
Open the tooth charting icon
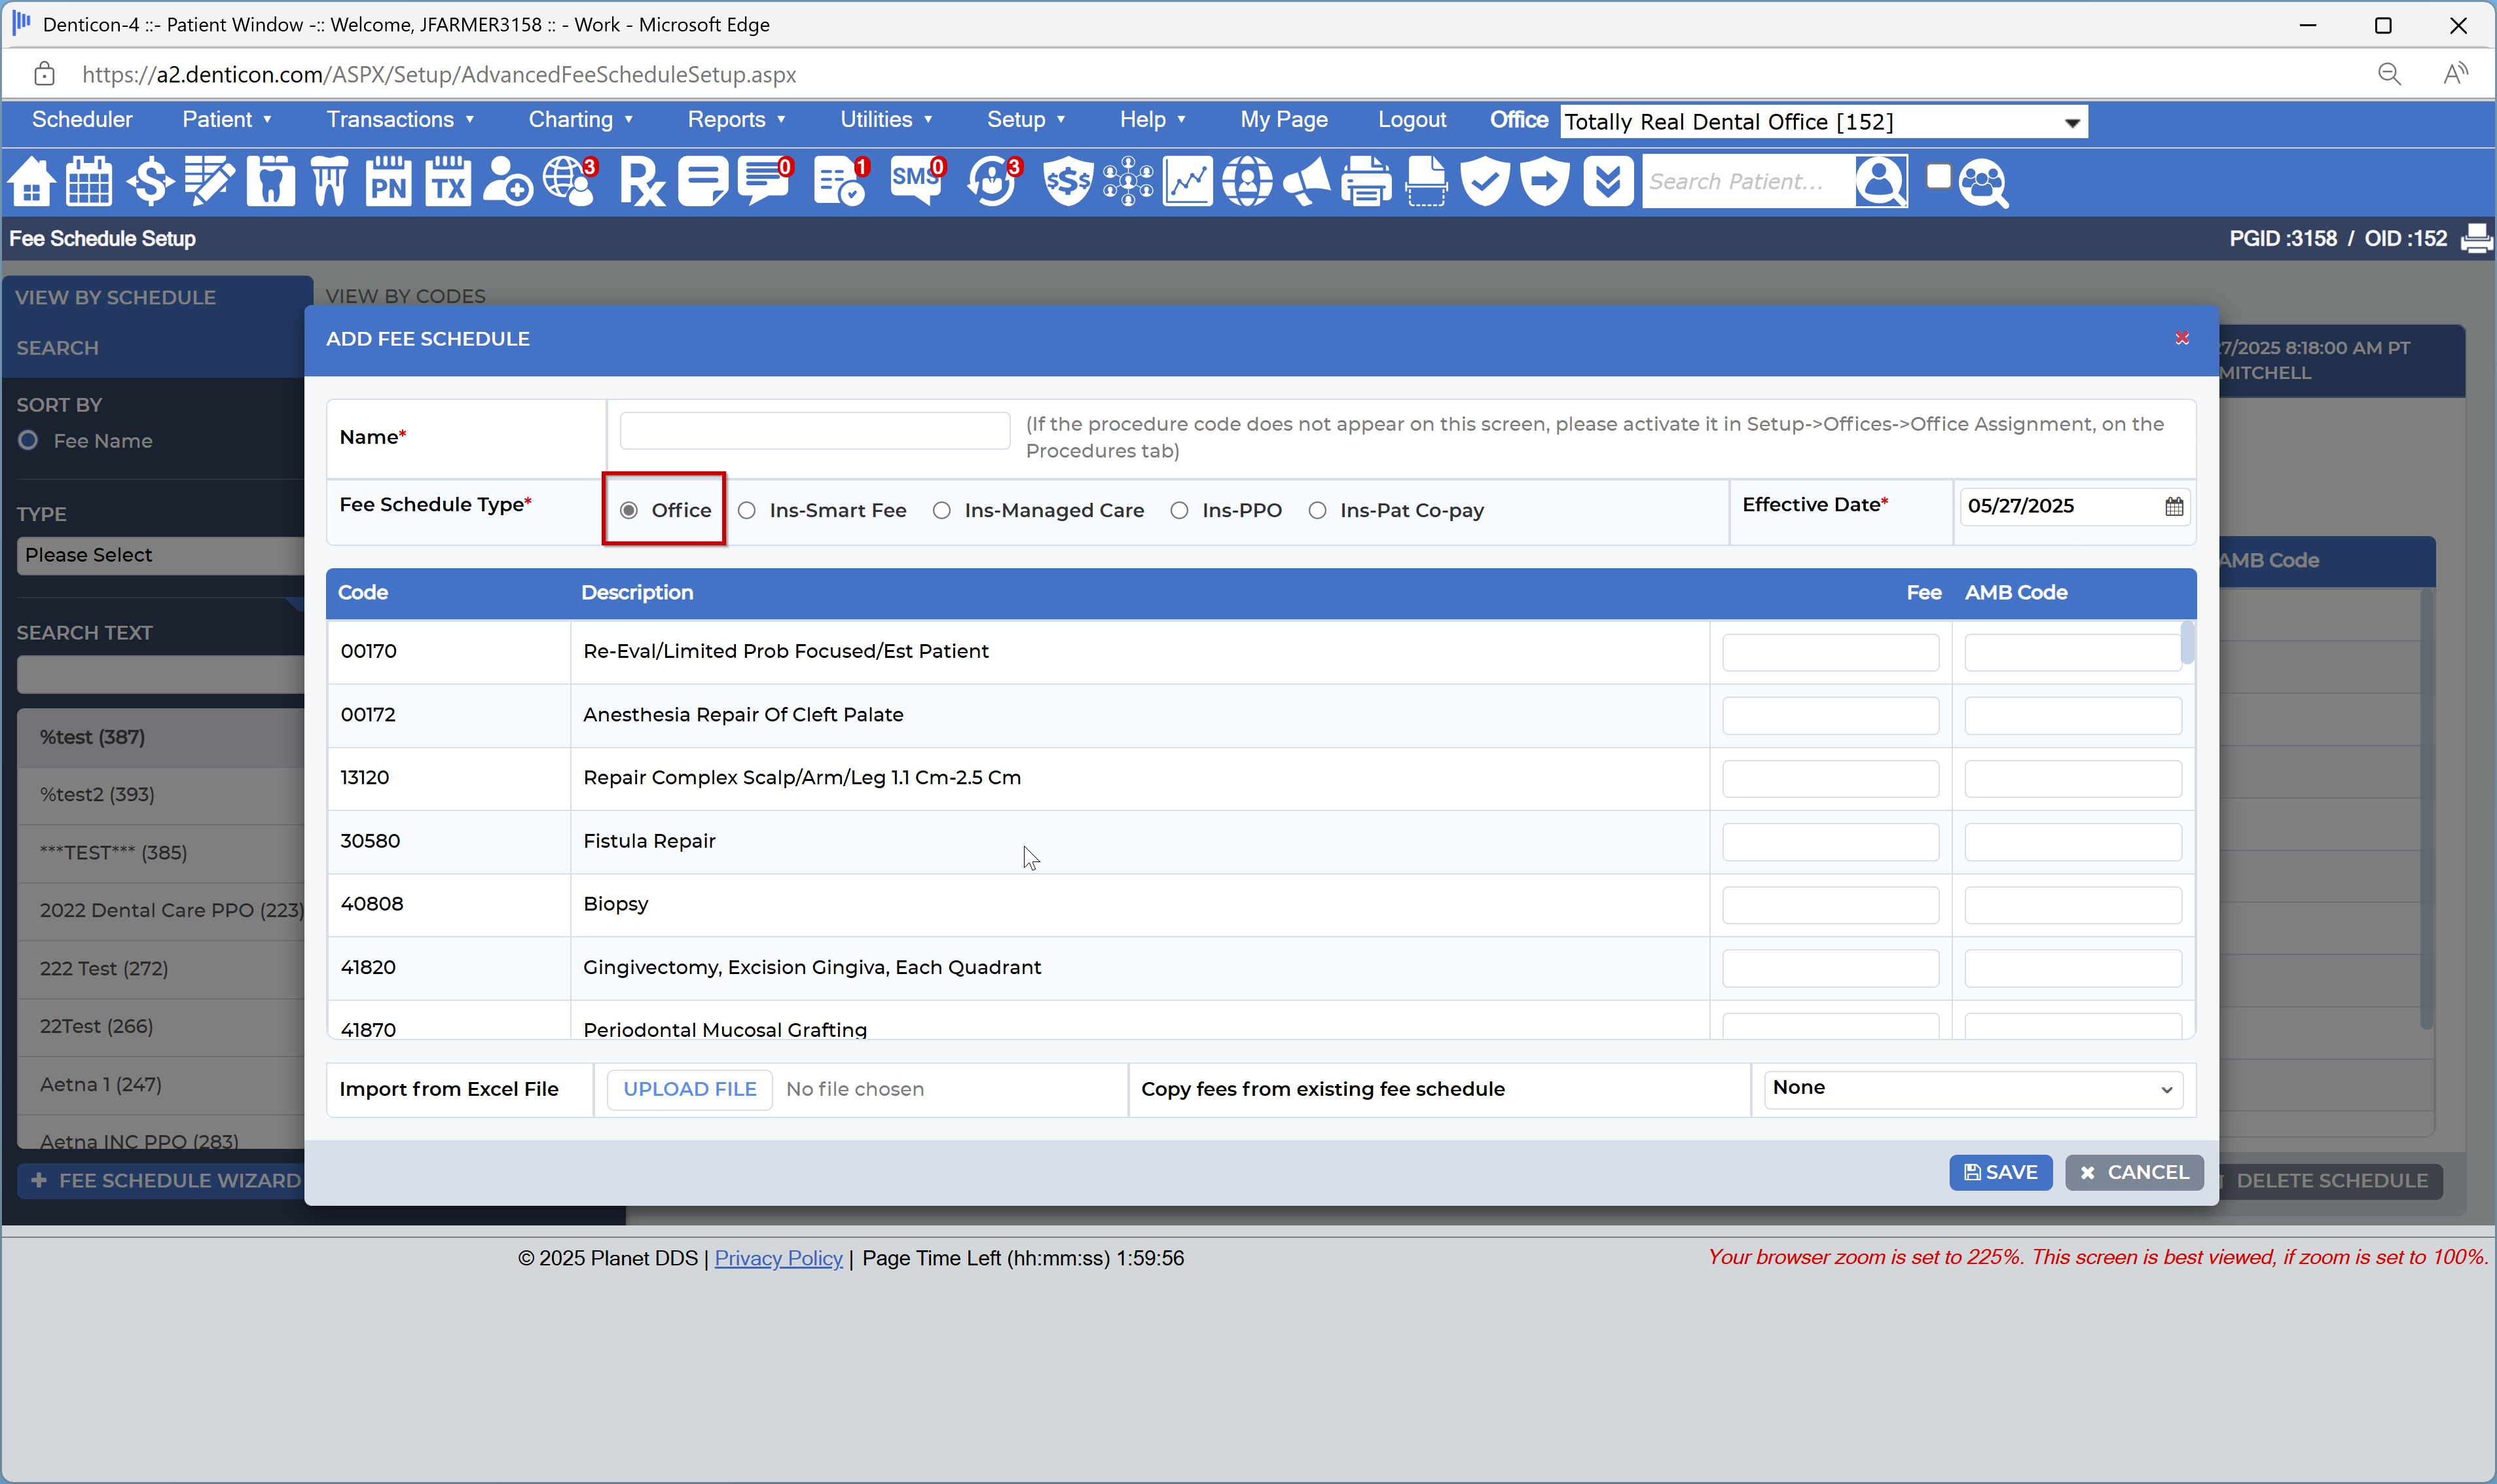point(270,182)
